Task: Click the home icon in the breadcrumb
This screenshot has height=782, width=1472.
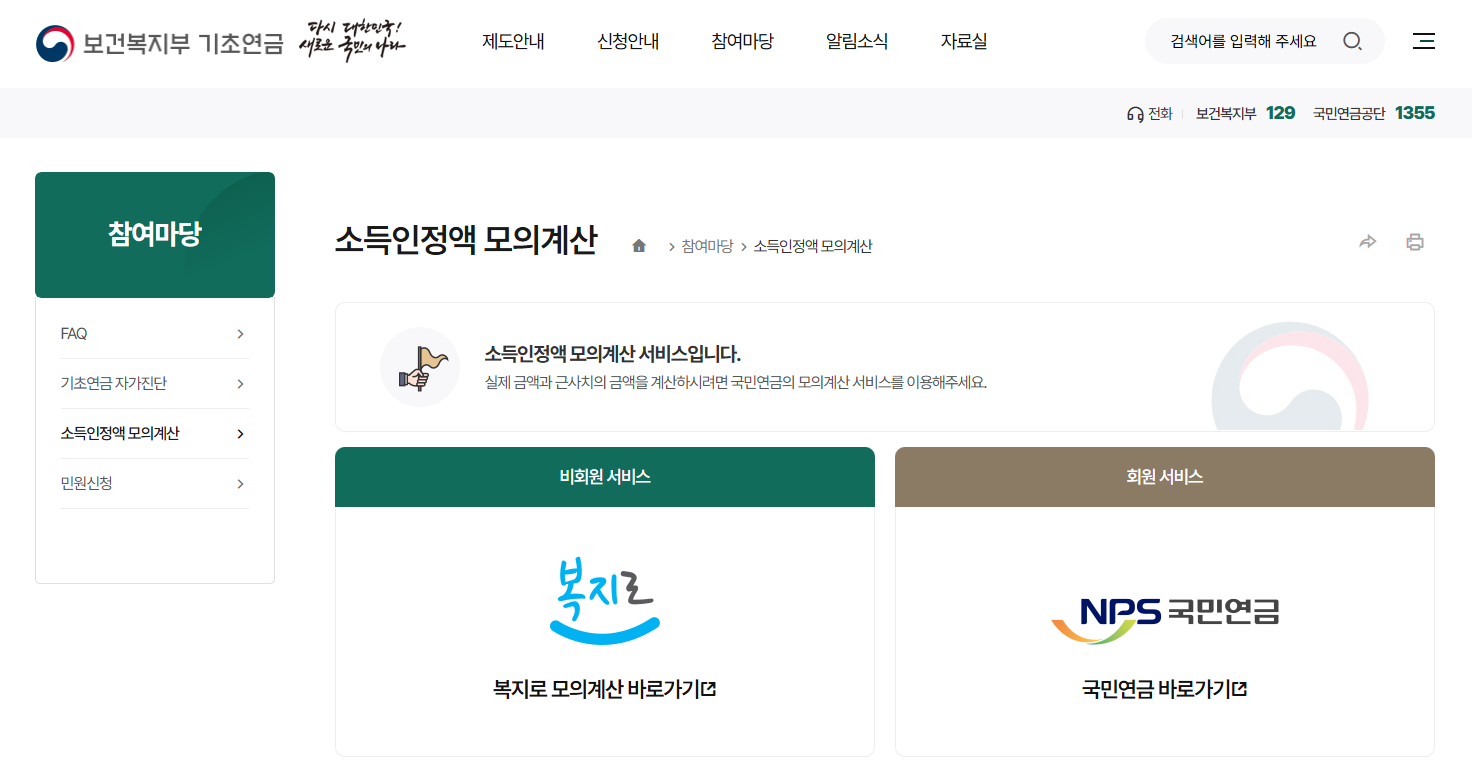Action: pos(638,244)
